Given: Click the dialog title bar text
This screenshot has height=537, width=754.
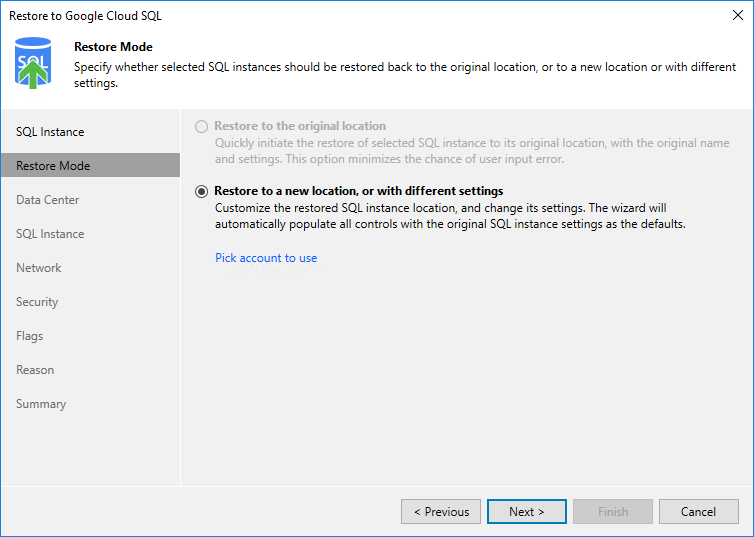Looking at the screenshot, I should [x=85, y=15].
